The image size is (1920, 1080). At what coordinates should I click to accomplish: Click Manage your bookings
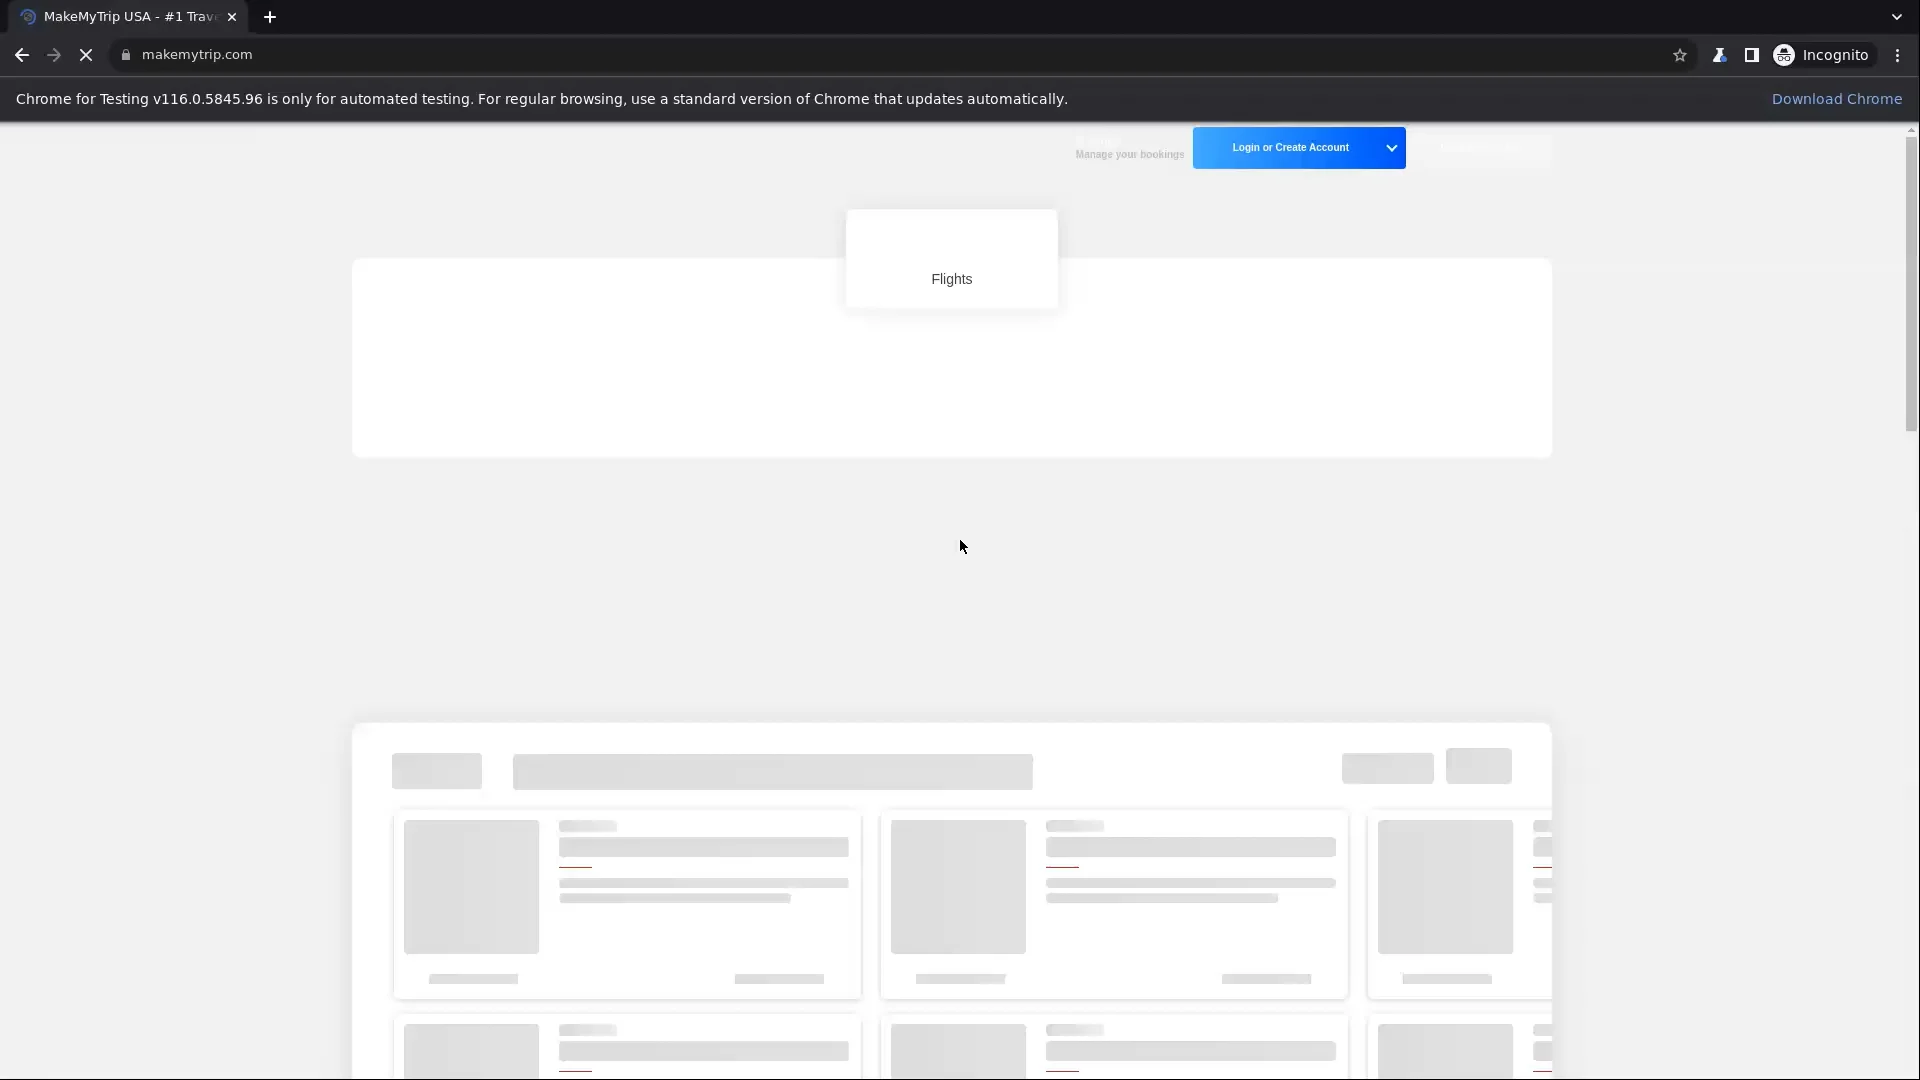click(x=1129, y=154)
